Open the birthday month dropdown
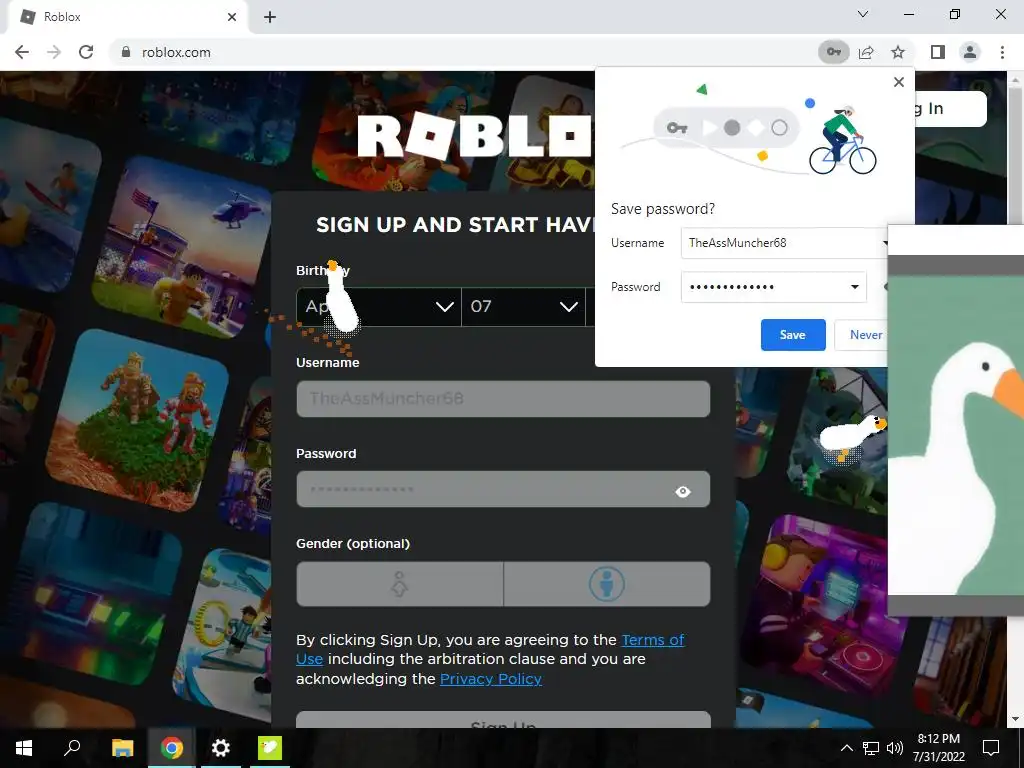This screenshot has height=768, width=1024. click(x=379, y=306)
